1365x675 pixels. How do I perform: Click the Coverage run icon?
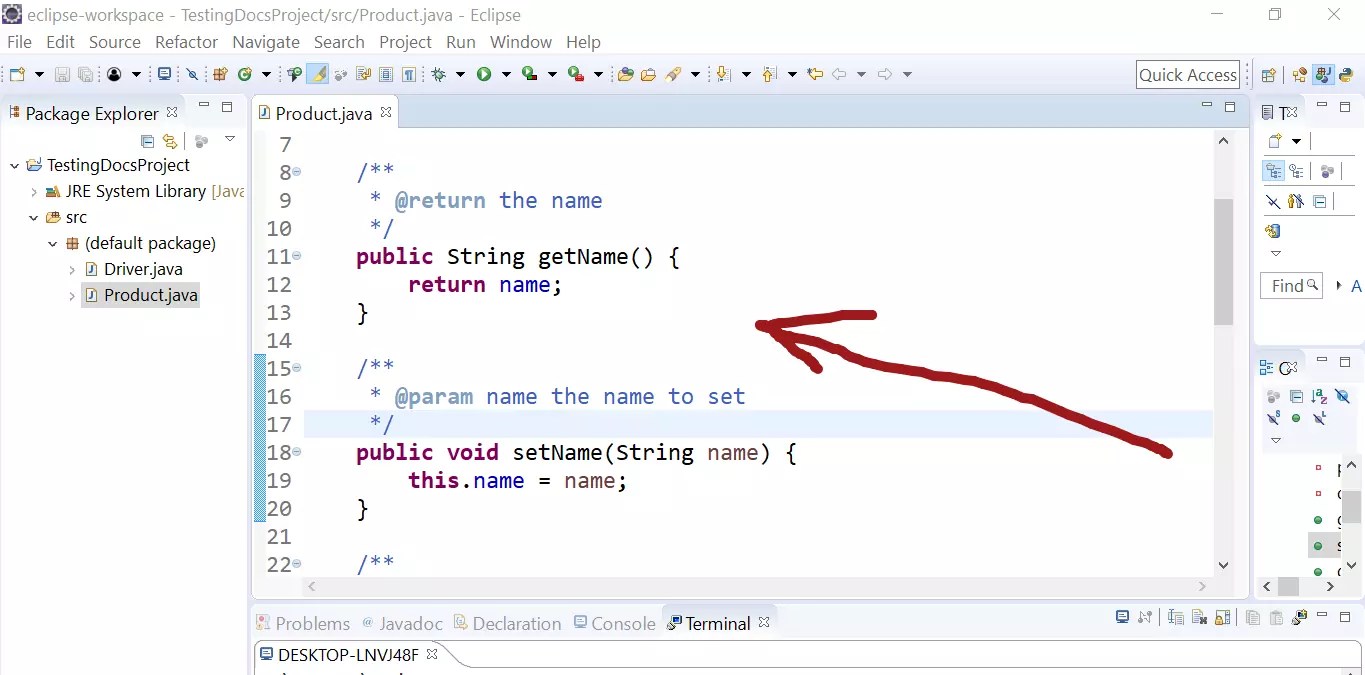point(529,74)
